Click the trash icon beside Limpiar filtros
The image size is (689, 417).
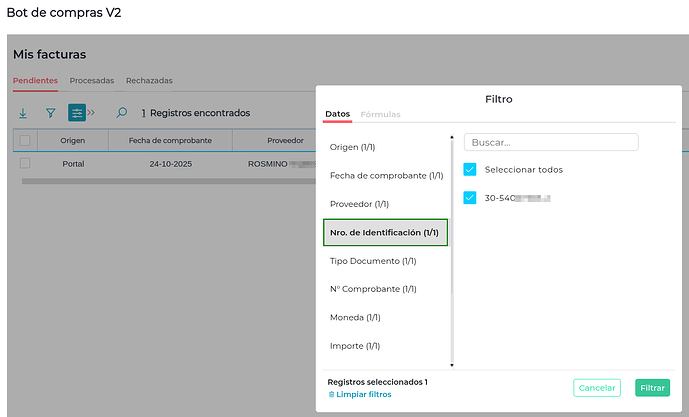click(x=331, y=395)
